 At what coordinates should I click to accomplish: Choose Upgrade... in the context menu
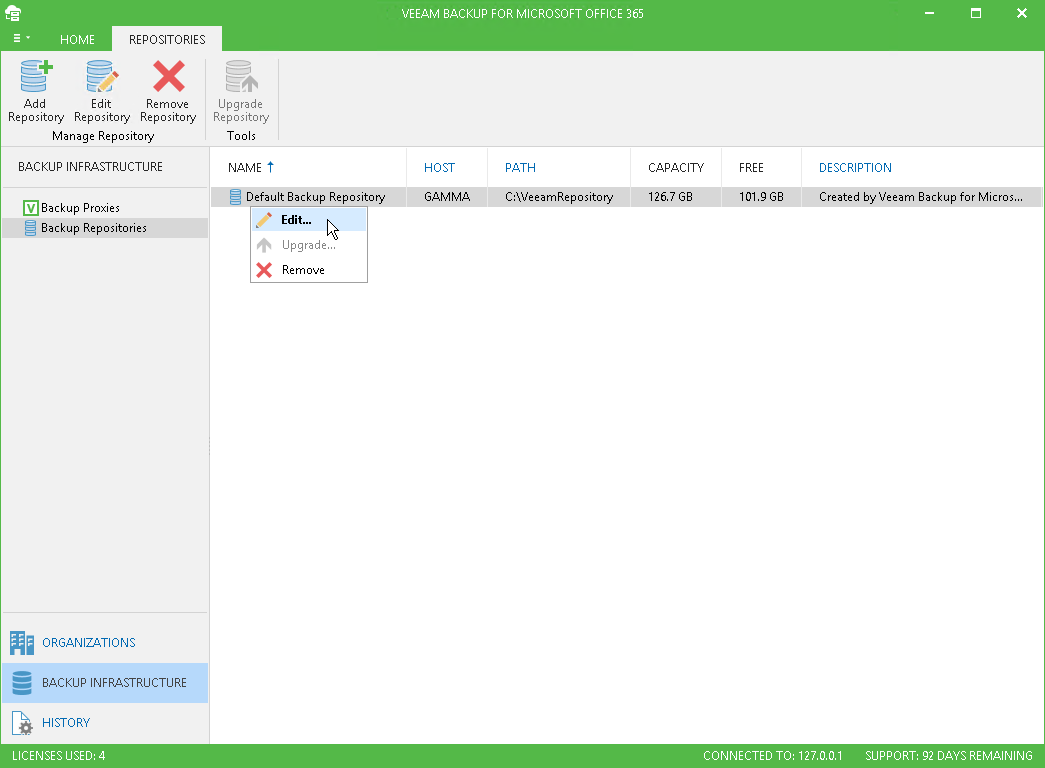[309, 245]
